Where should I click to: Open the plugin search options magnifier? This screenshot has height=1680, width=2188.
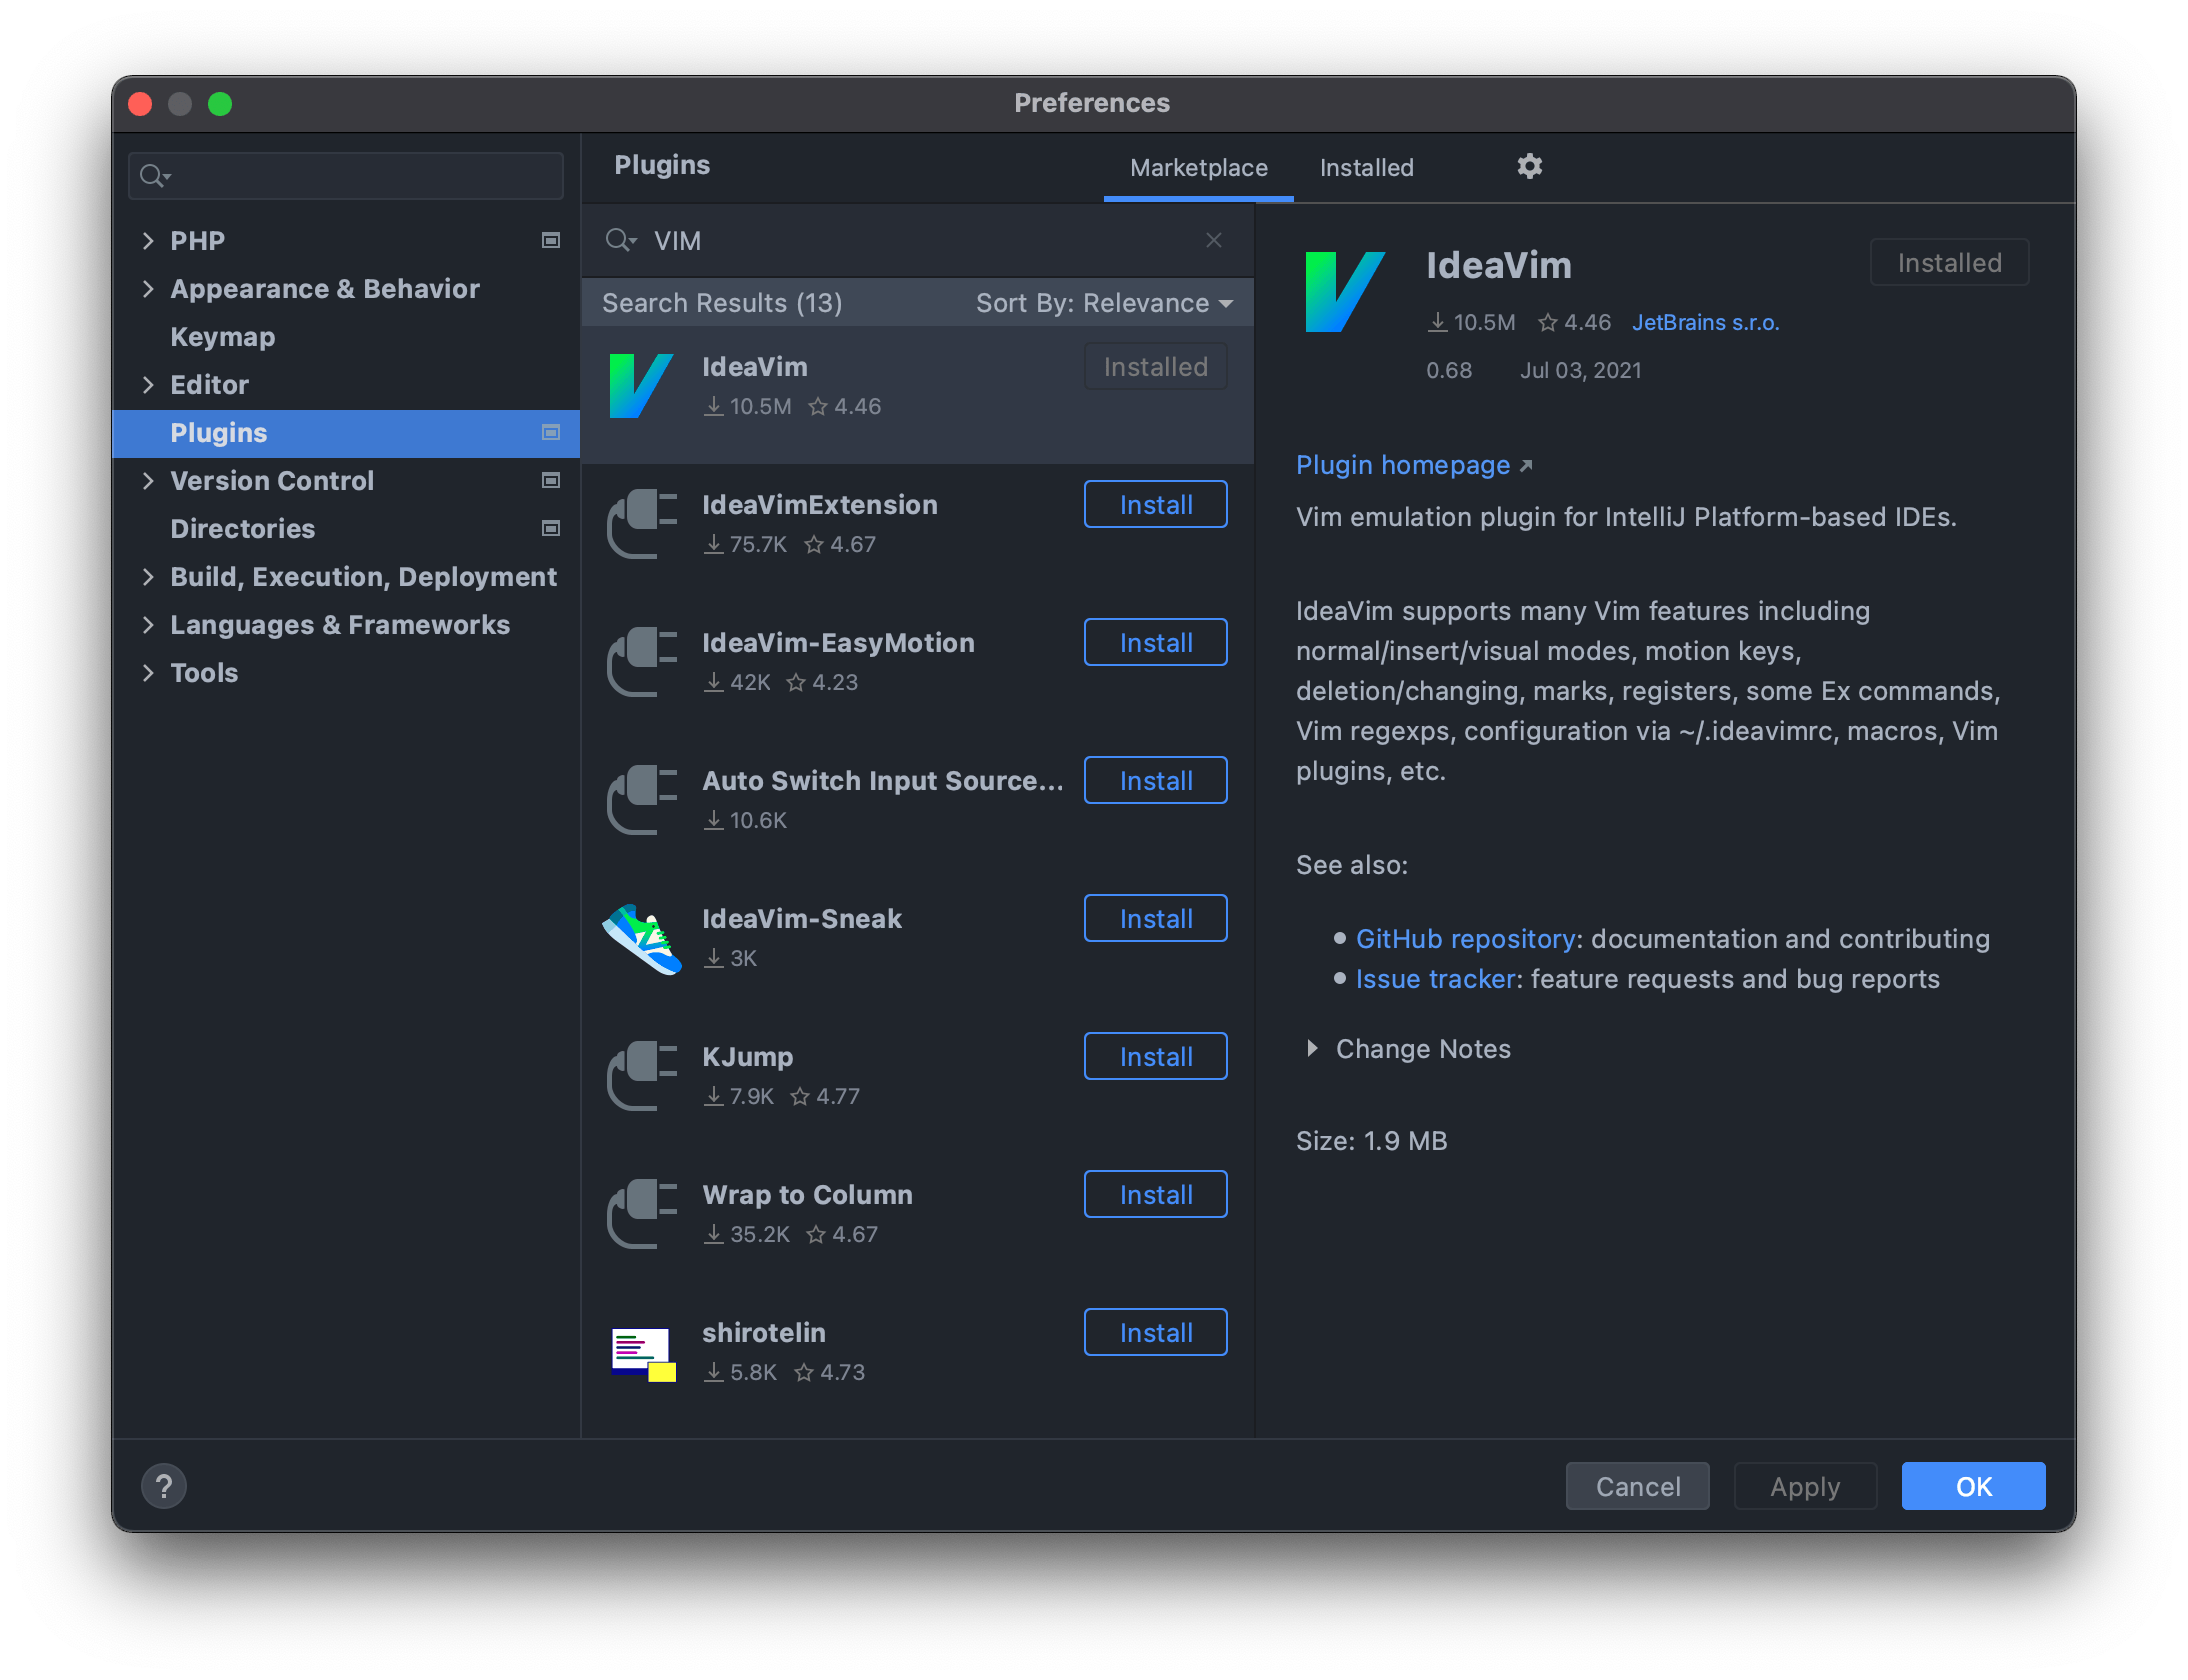click(620, 241)
